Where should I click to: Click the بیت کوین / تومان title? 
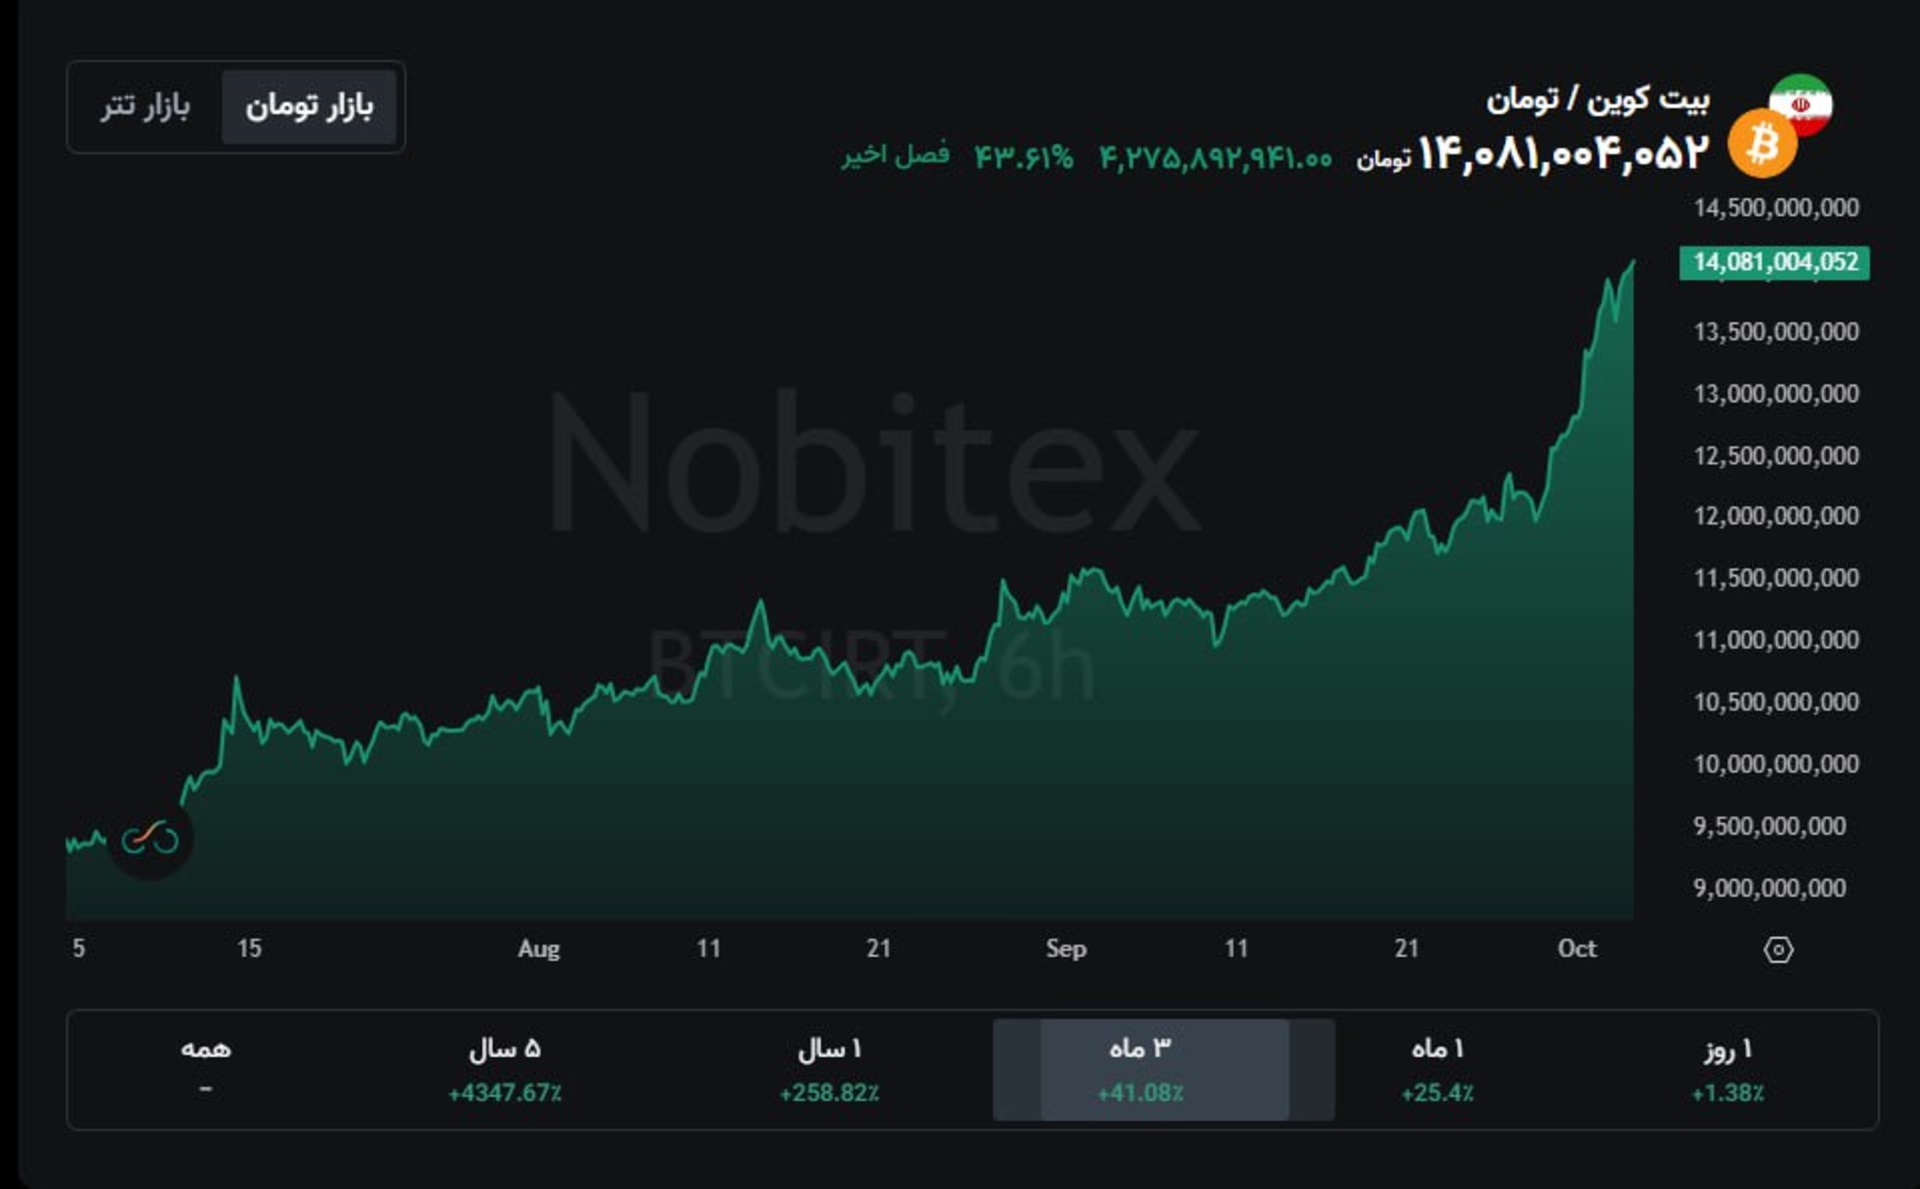coord(1597,99)
